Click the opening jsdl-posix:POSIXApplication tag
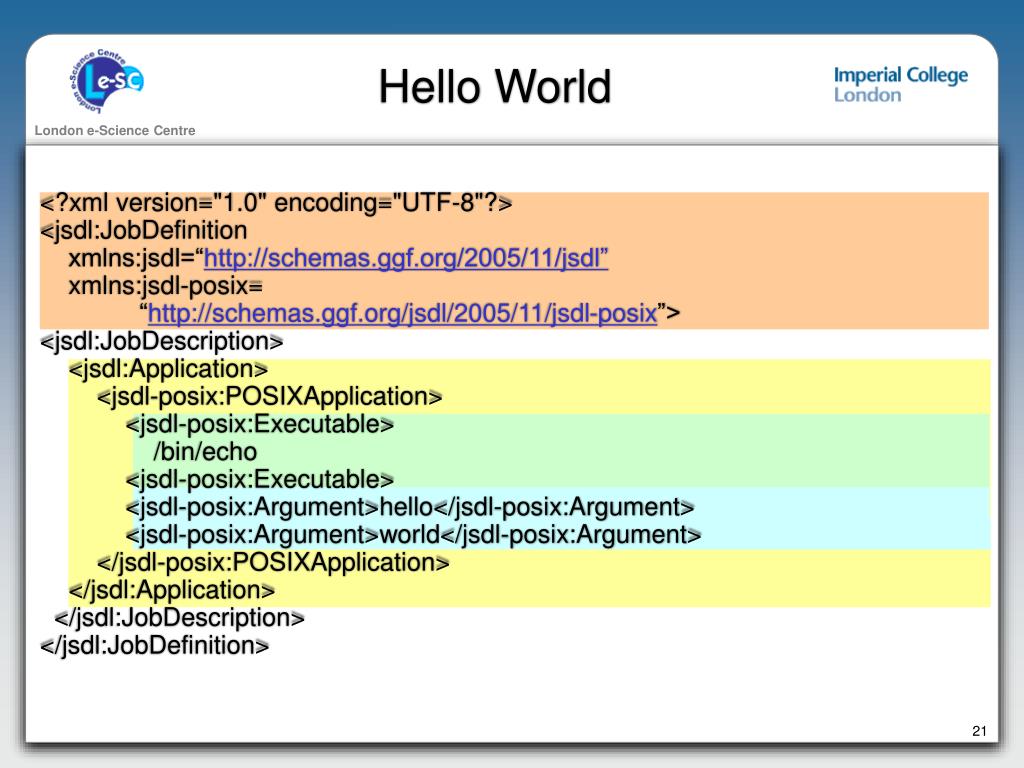 click(269, 396)
